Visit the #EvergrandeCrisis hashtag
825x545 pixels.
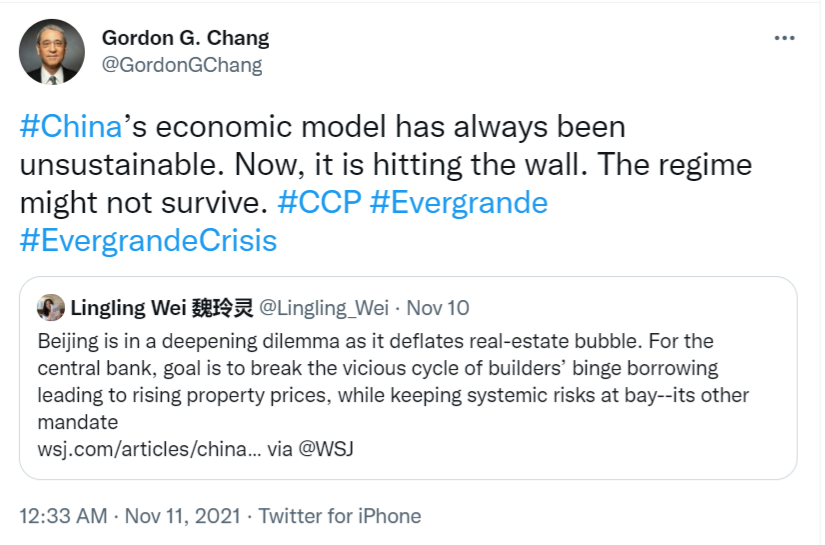pyautogui.click(x=148, y=240)
